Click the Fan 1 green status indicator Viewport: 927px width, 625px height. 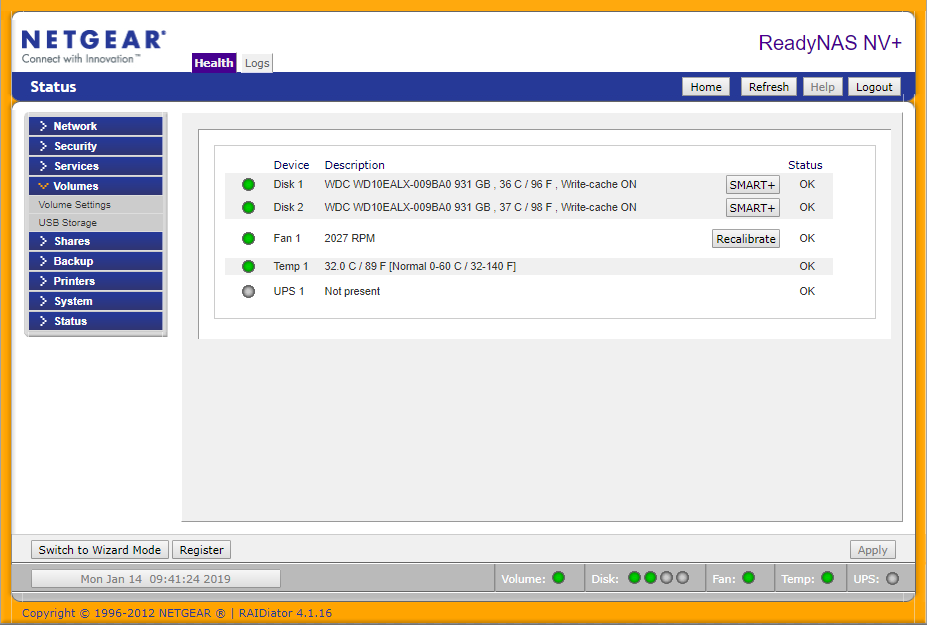(249, 239)
